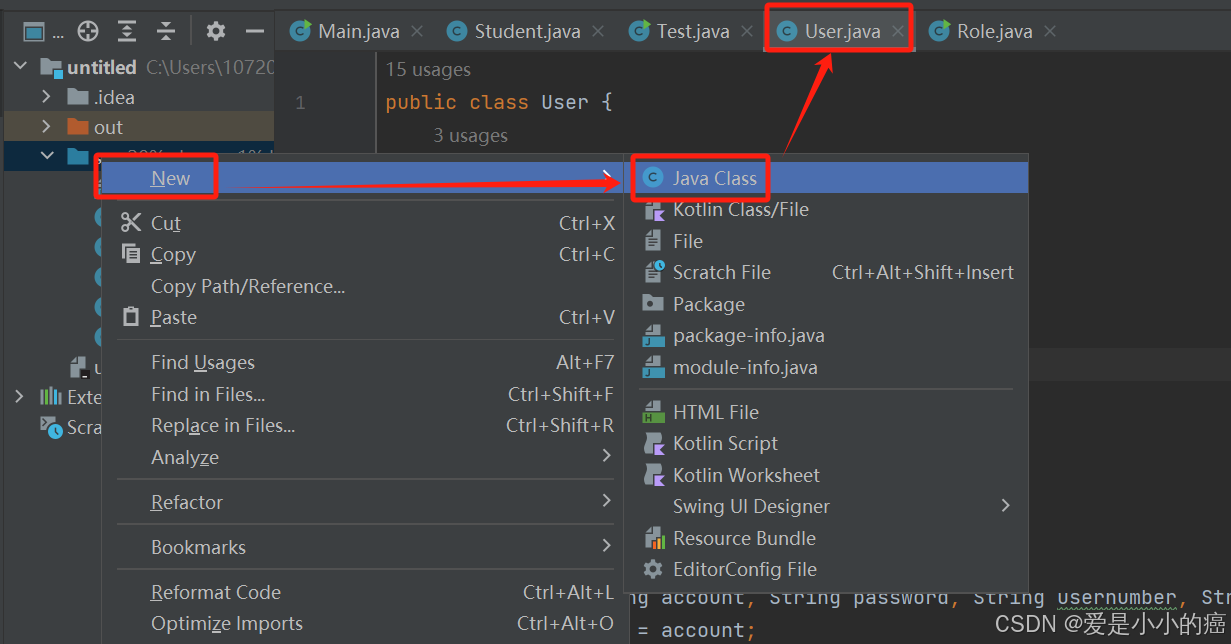Click the out folder icon

point(78,127)
